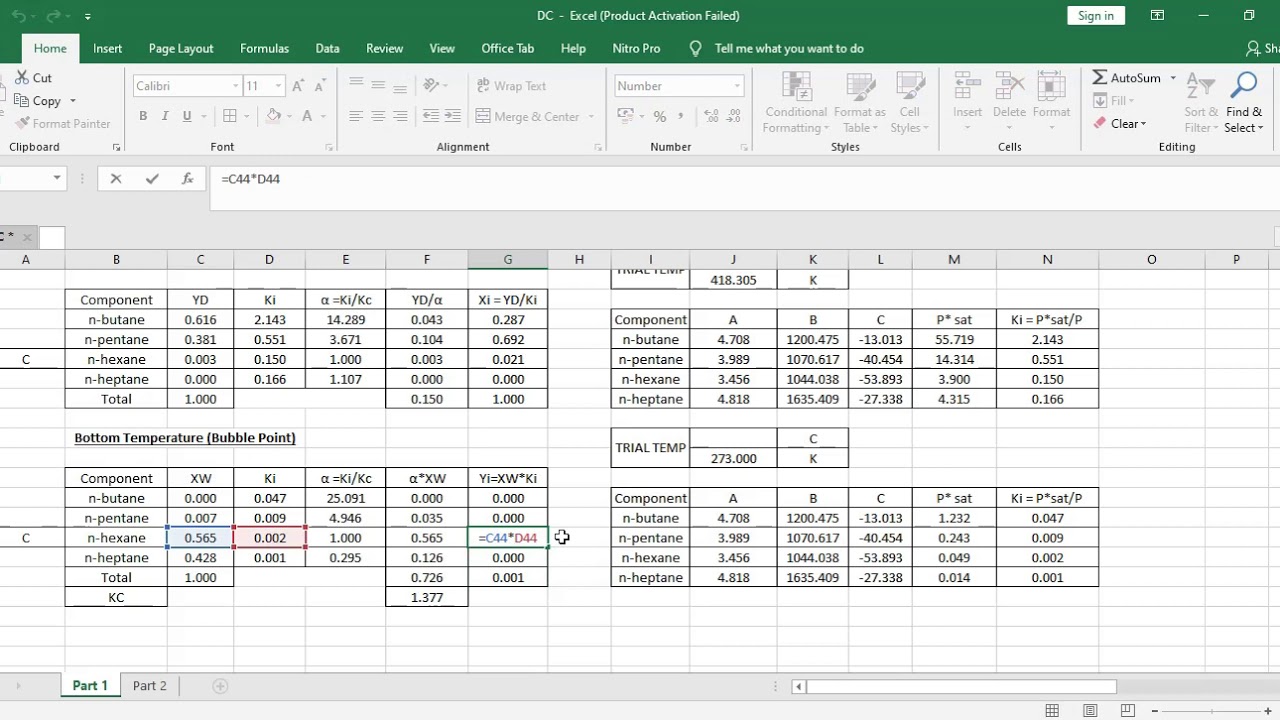Toggle Wrap Text
Viewport: 1280px width, 720px height.
click(x=511, y=86)
